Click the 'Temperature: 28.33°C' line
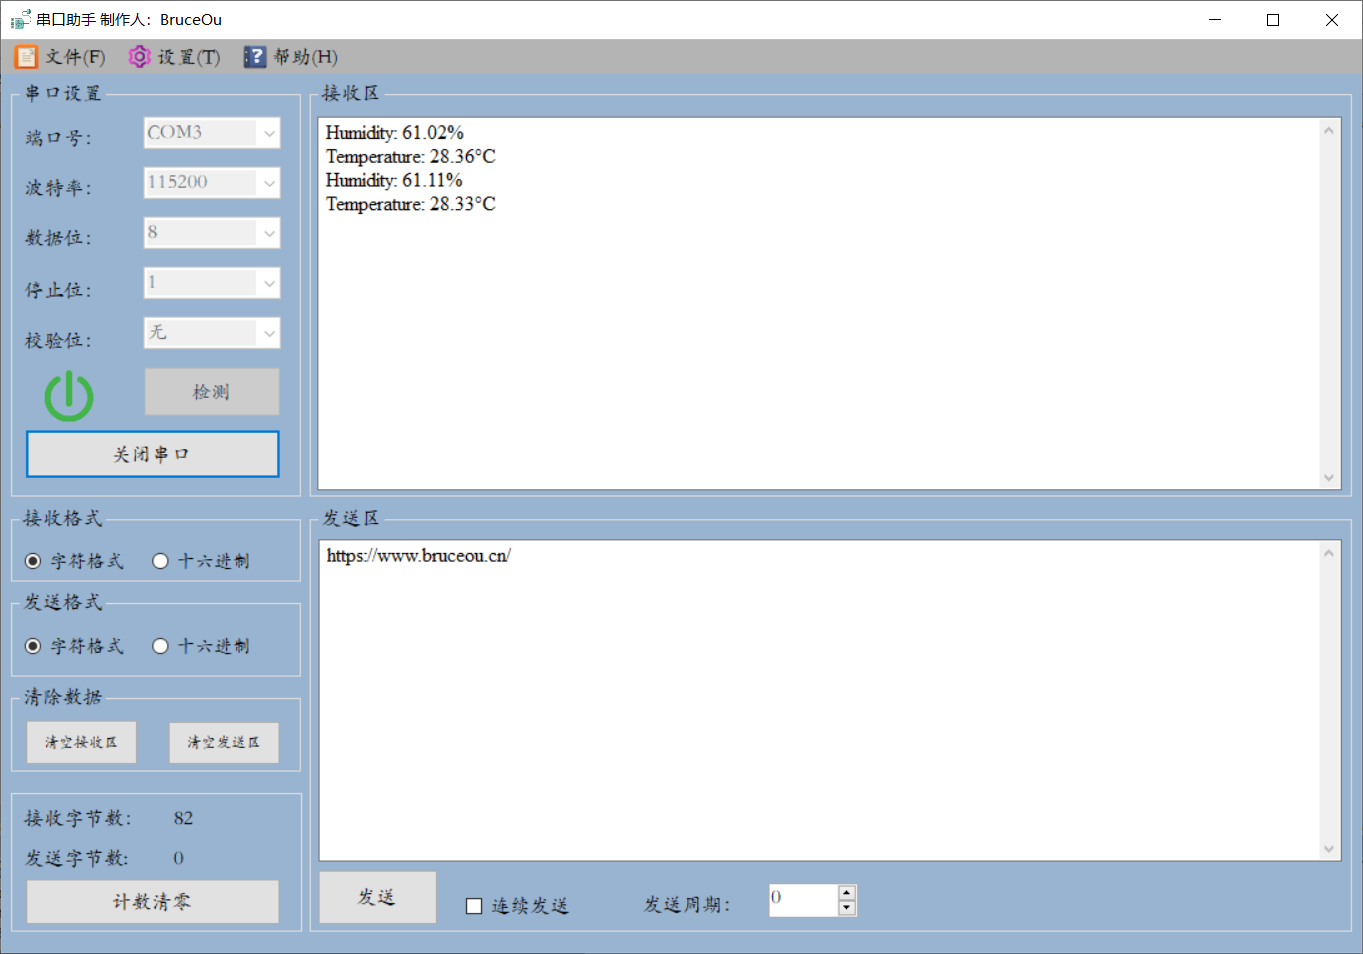The height and width of the screenshot is (954, 1363). [411, 205]
